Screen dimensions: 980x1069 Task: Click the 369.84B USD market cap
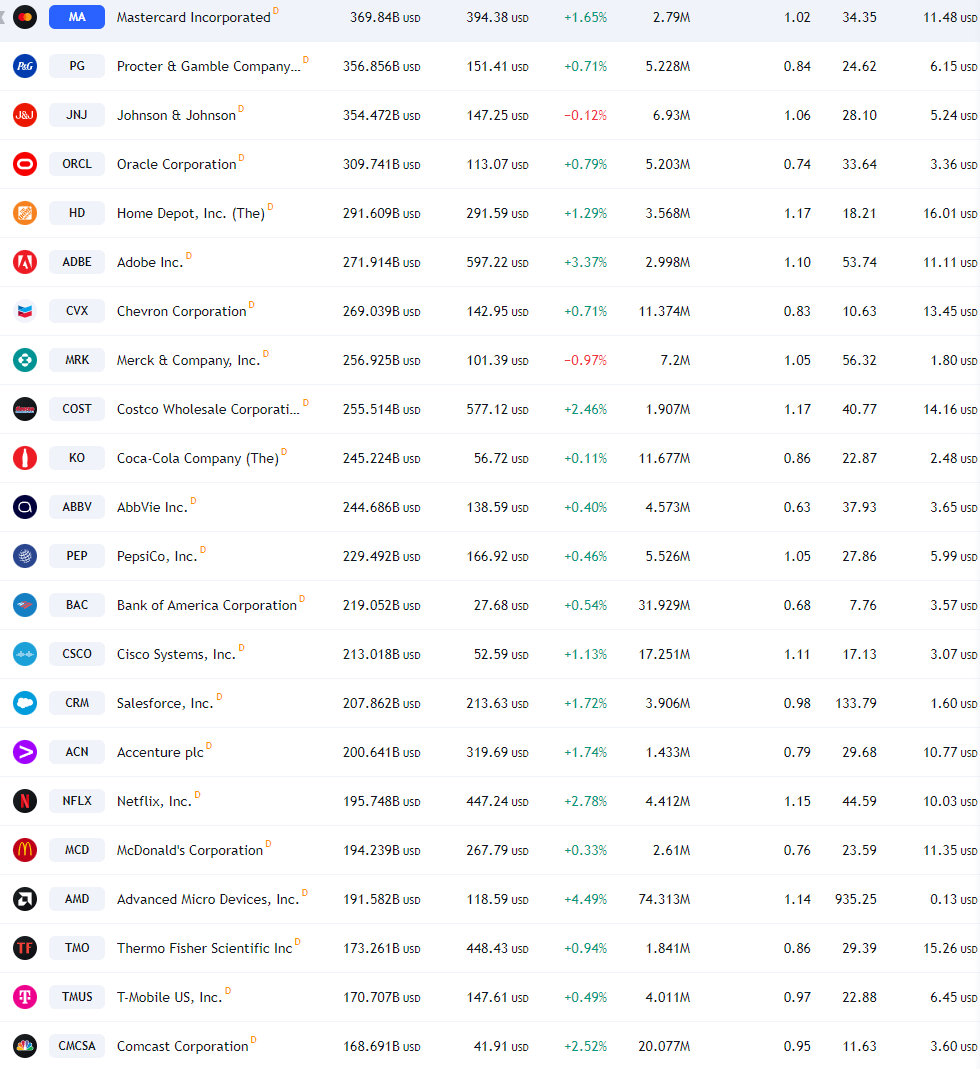[385, 18]
